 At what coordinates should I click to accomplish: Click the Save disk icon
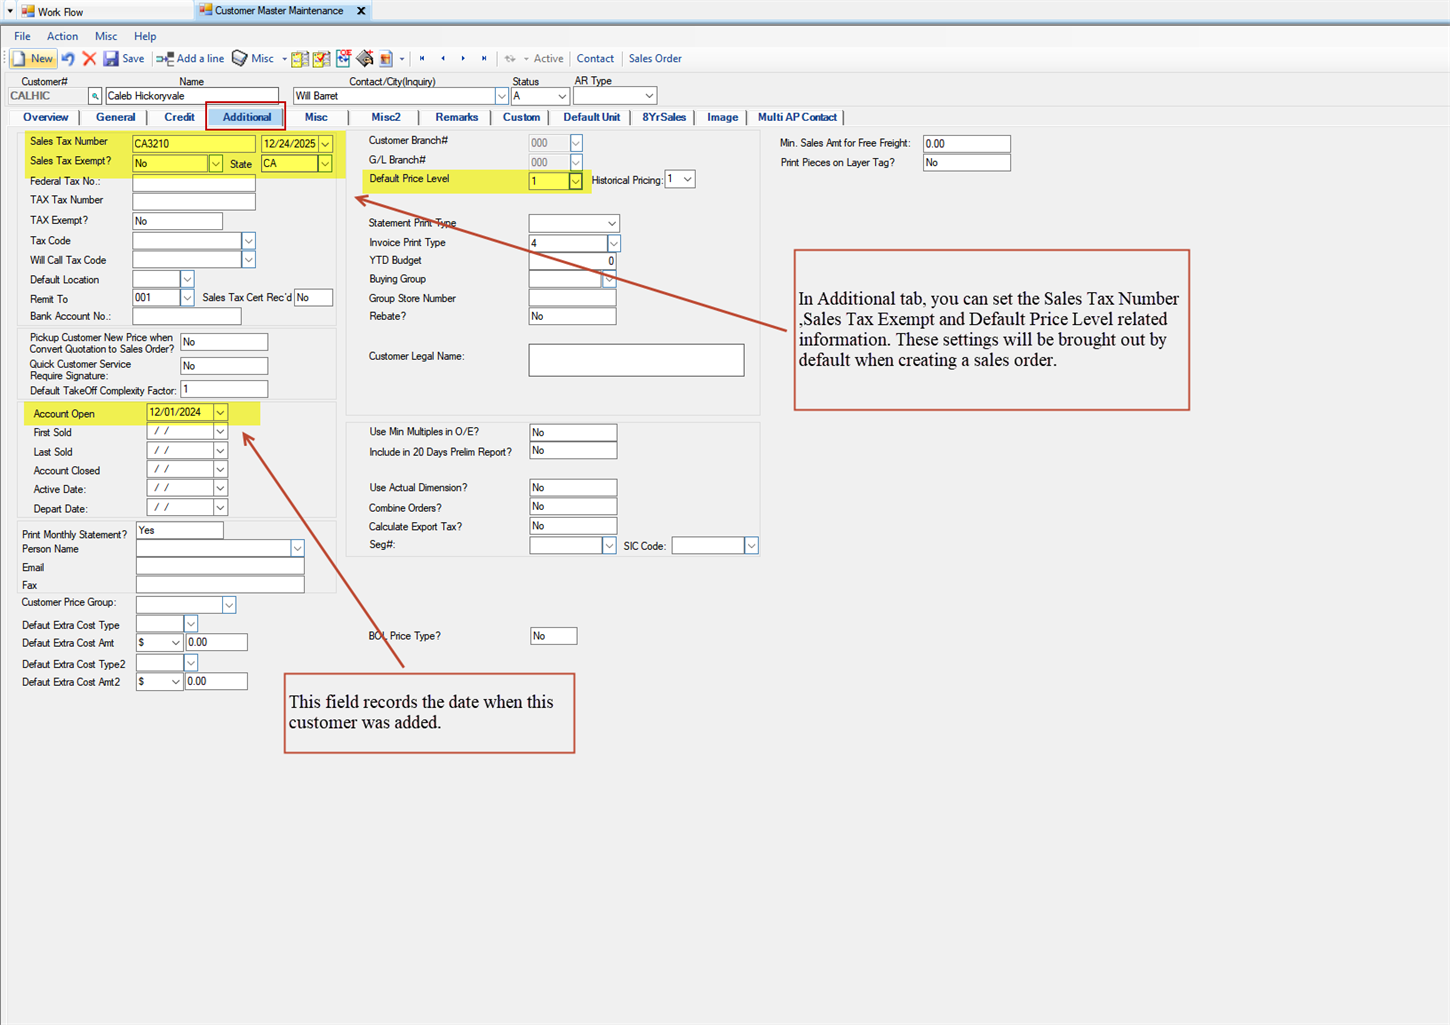[110, 58]
